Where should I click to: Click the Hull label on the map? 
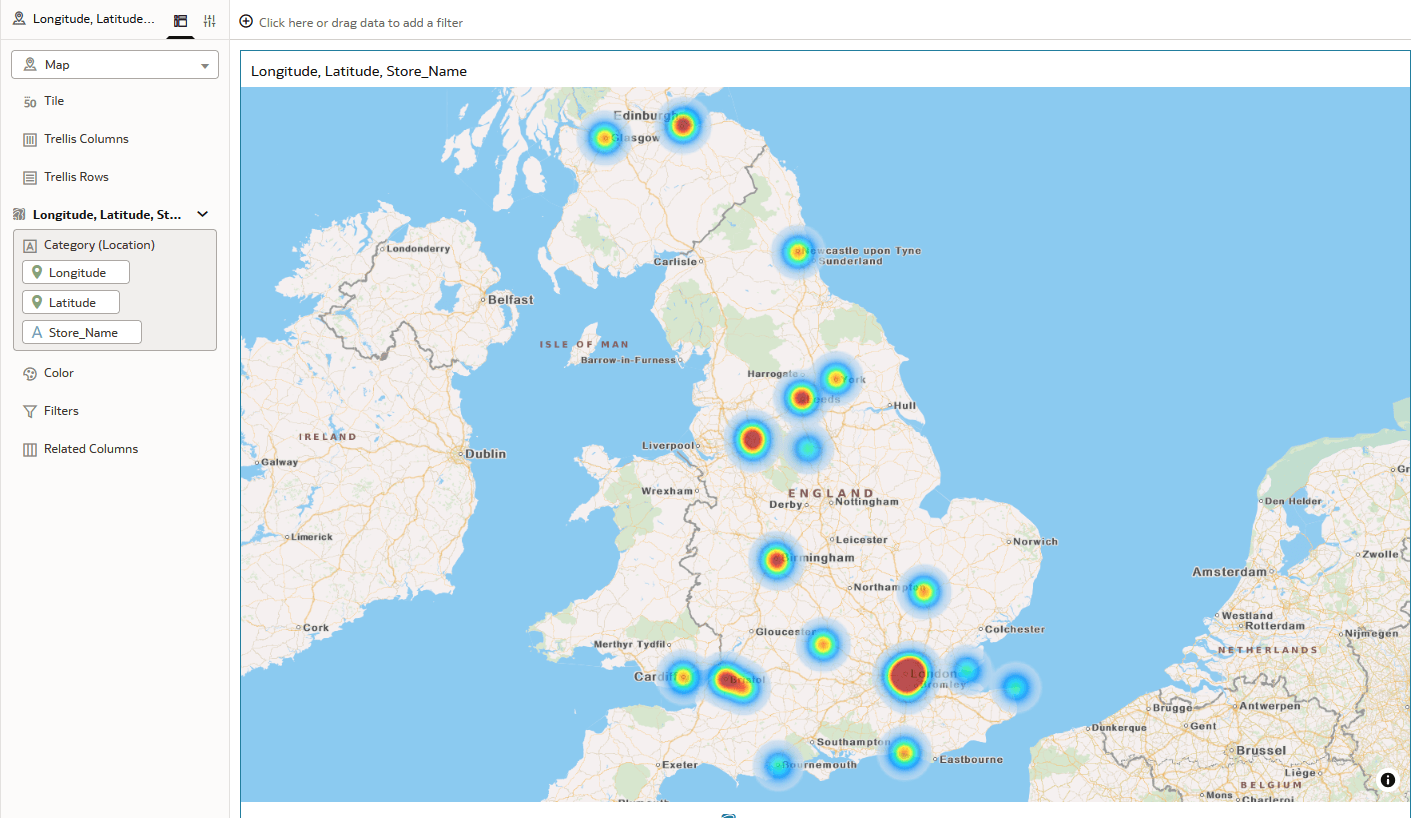point(904,406)
